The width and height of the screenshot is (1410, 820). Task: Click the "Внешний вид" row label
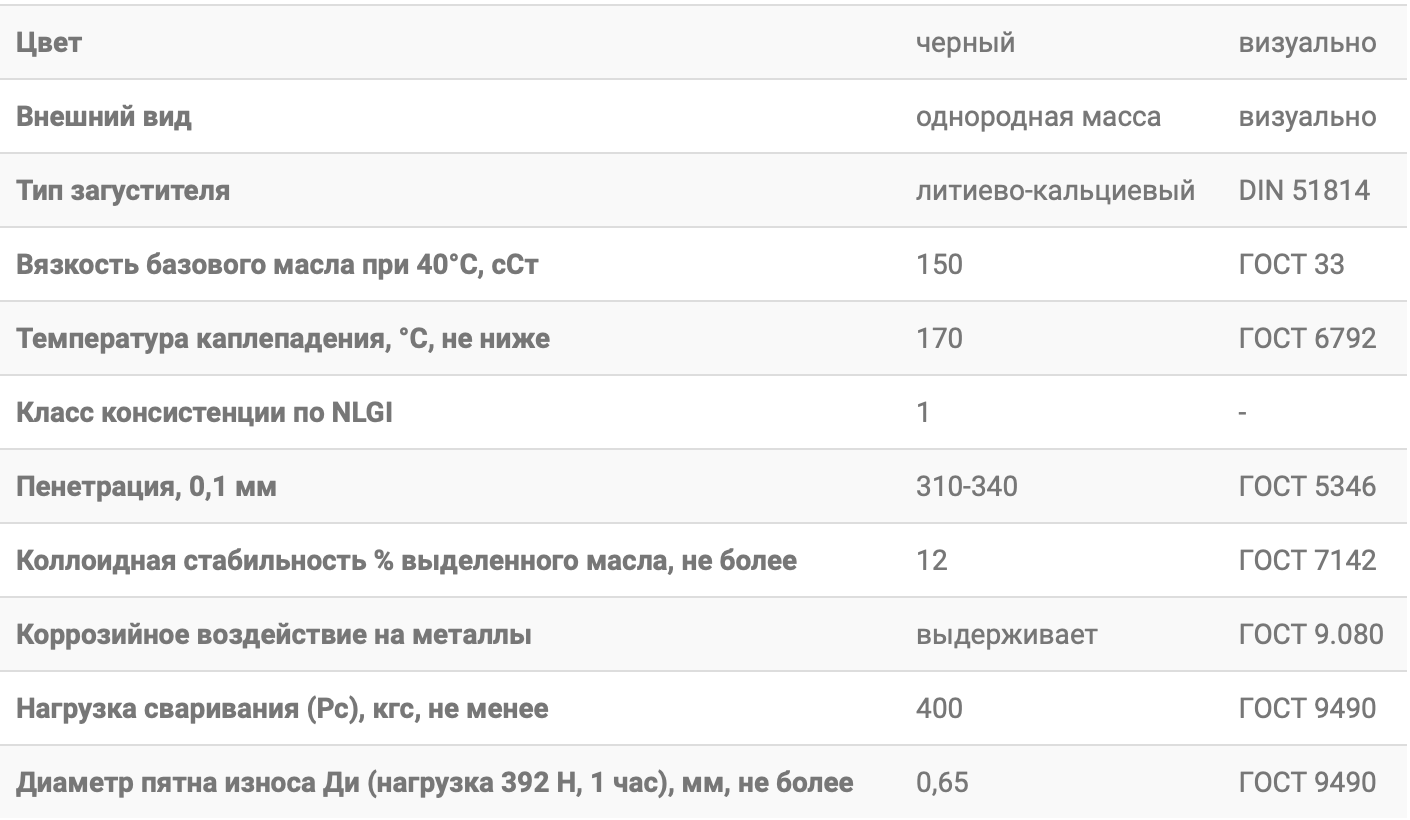pos(104,117)
